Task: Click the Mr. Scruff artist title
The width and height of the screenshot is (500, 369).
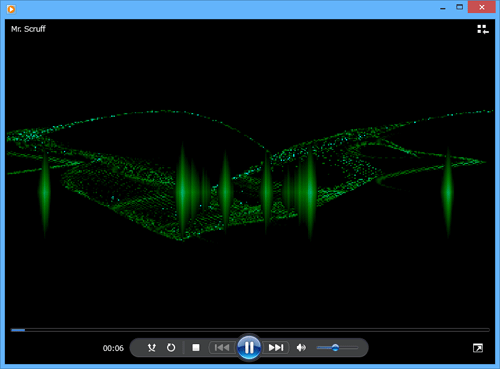Action: pos(28,29)
